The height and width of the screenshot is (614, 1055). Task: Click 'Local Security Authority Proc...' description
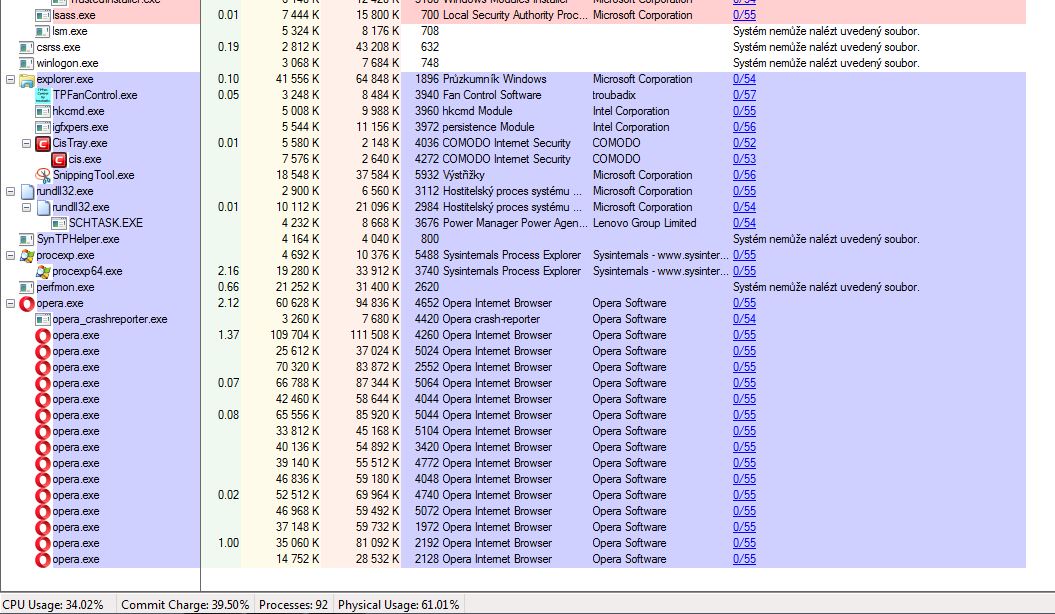515,15
